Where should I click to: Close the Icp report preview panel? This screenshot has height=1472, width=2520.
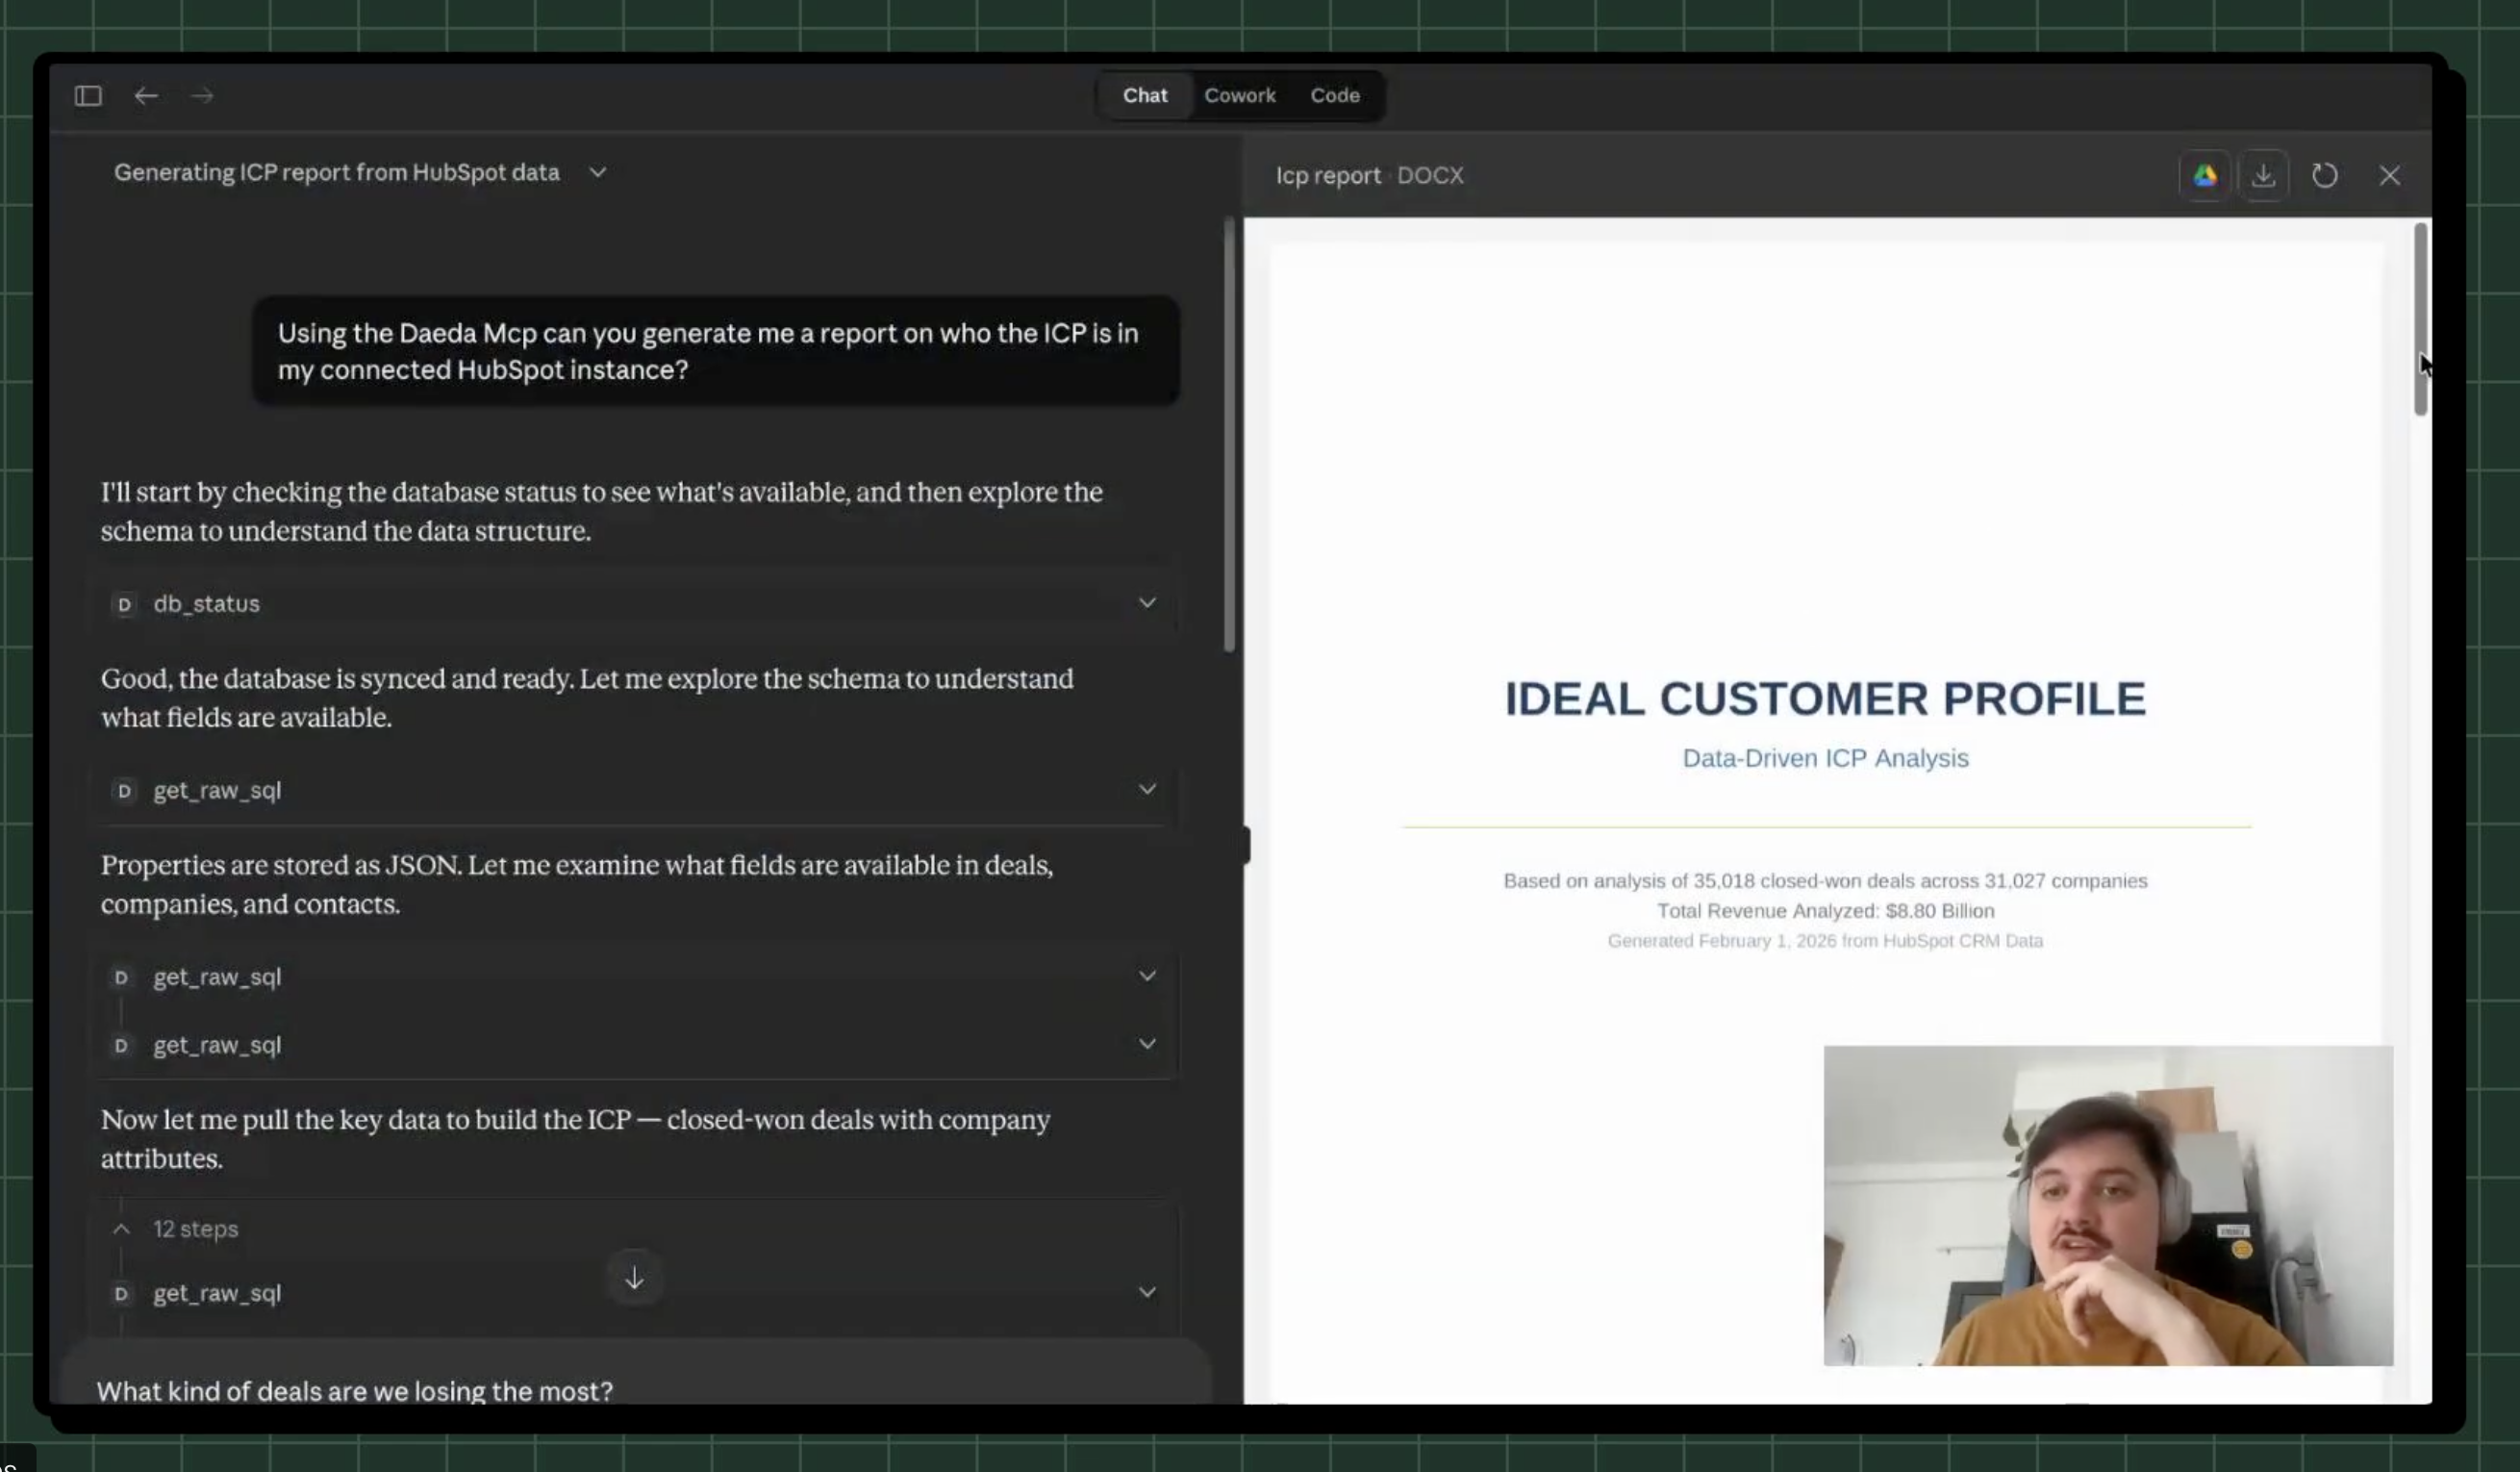click(x=2390, y=175)
